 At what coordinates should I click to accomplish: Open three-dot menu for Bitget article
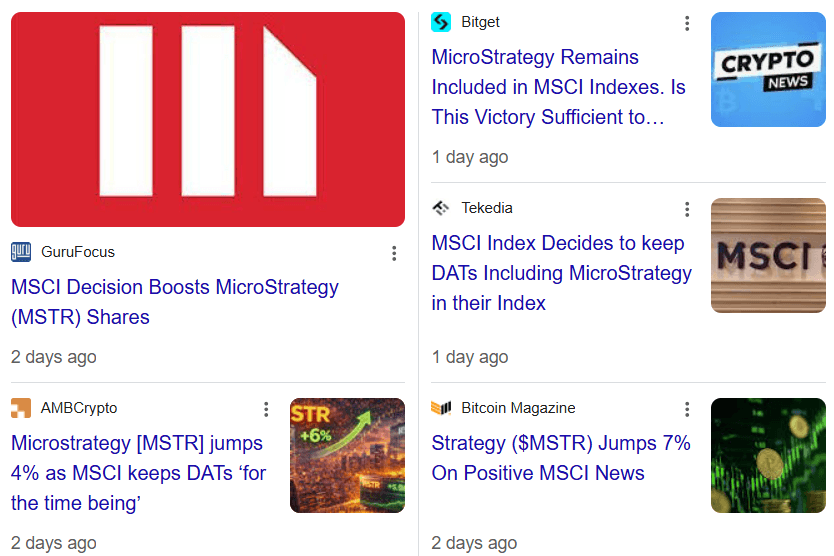[687, 23]
